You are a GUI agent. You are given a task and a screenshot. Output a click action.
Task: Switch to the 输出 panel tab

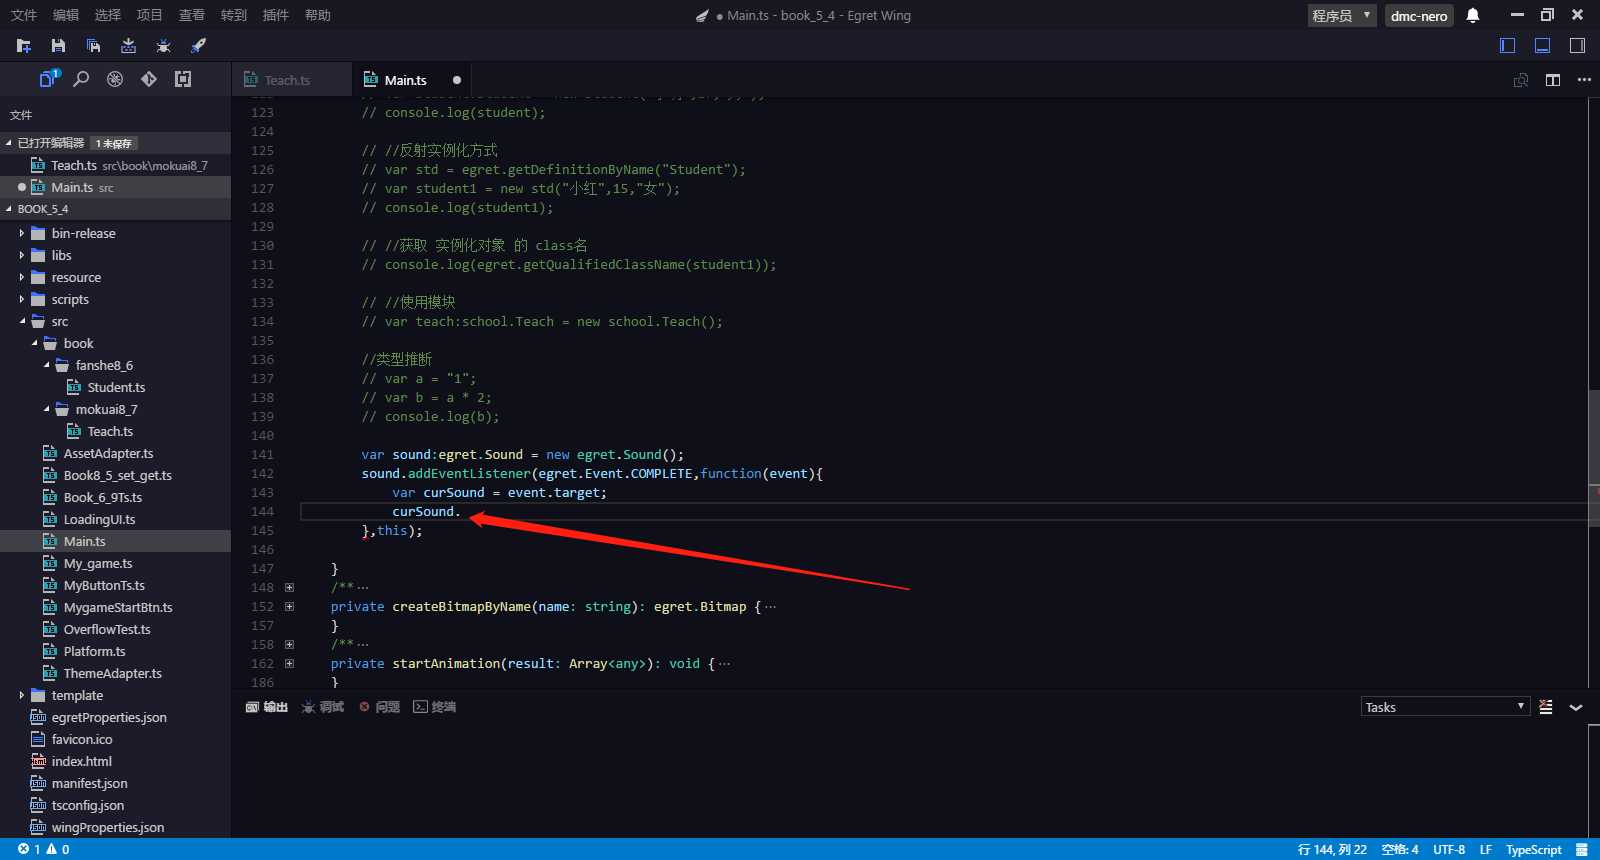(x=267, y=707)
